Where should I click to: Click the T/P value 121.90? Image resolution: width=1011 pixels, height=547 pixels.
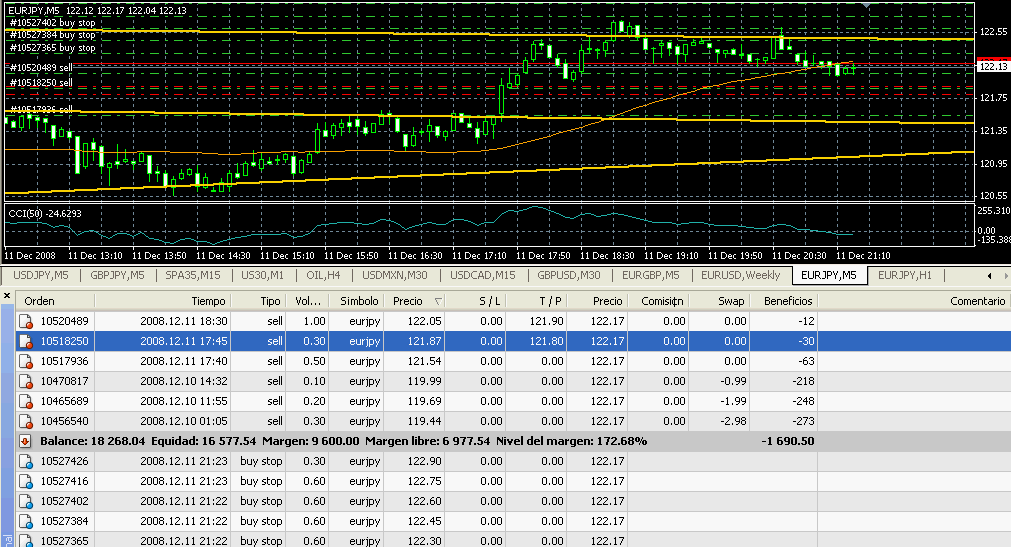point(546,321)
